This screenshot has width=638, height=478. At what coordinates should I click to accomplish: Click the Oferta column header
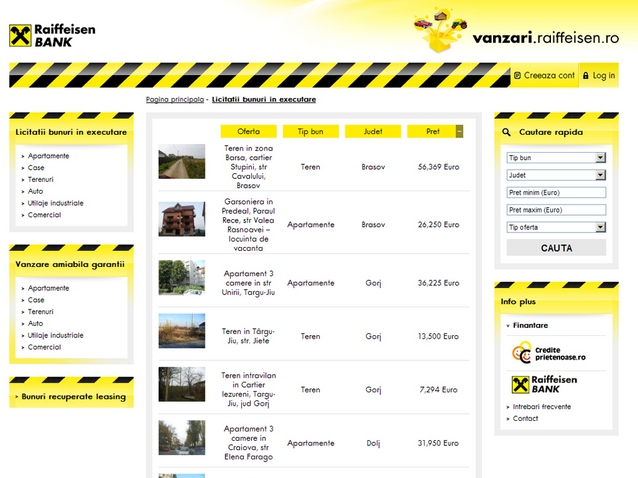[x=248, y=131]
